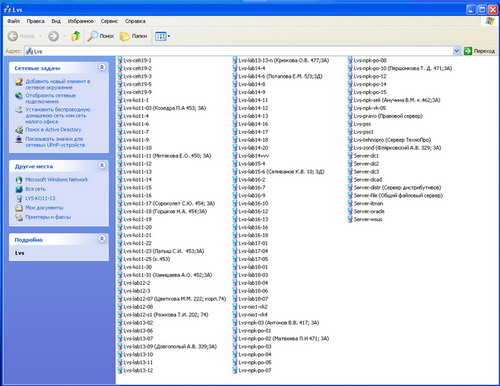Click the Forward navigation arrow
500x386 pixels.
point(53,36)
